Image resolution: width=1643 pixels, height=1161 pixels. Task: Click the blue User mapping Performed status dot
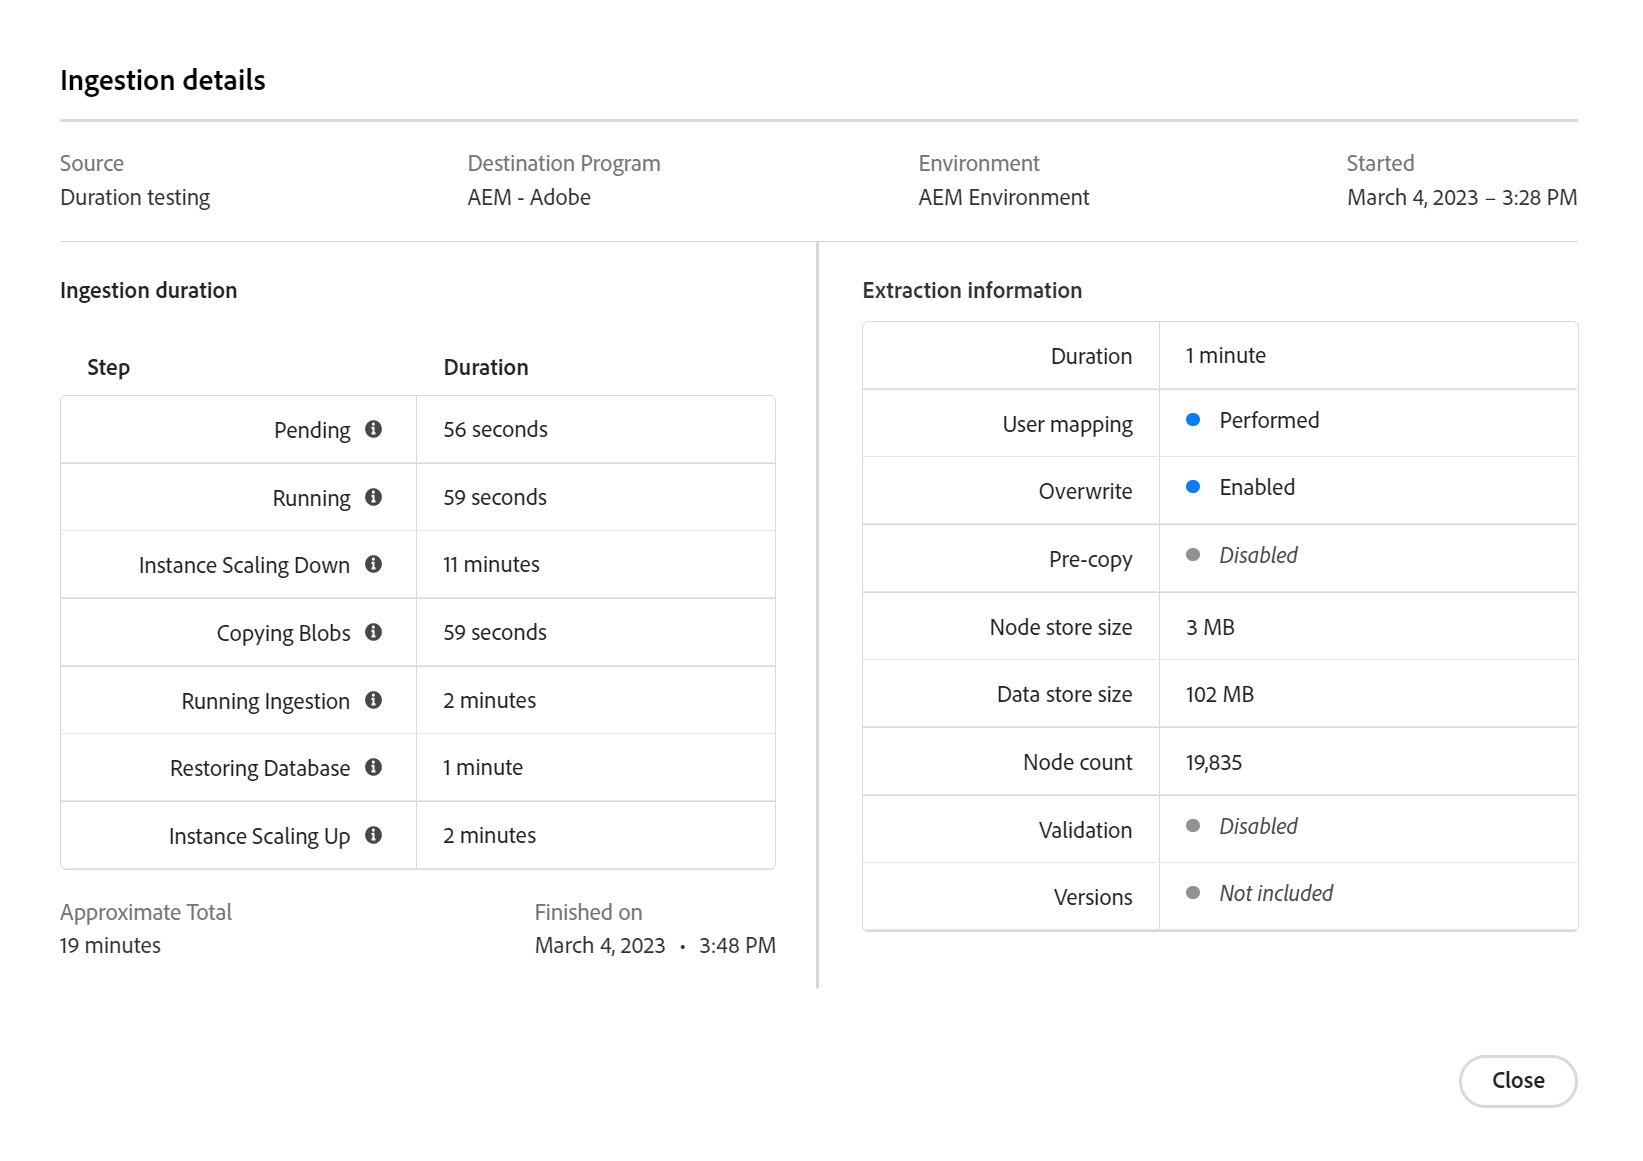[x=1193, y=420]
